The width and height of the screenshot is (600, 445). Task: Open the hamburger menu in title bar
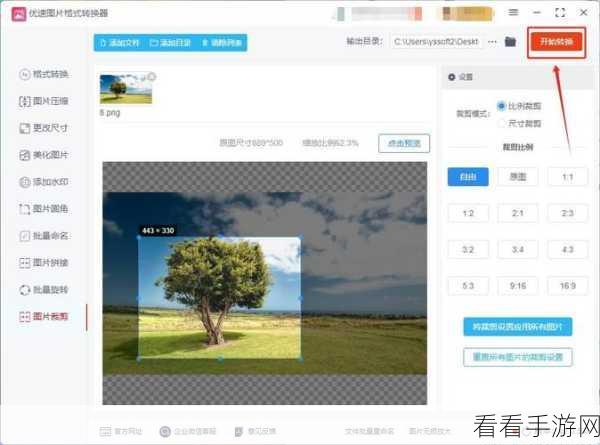(x=514, y=13)
